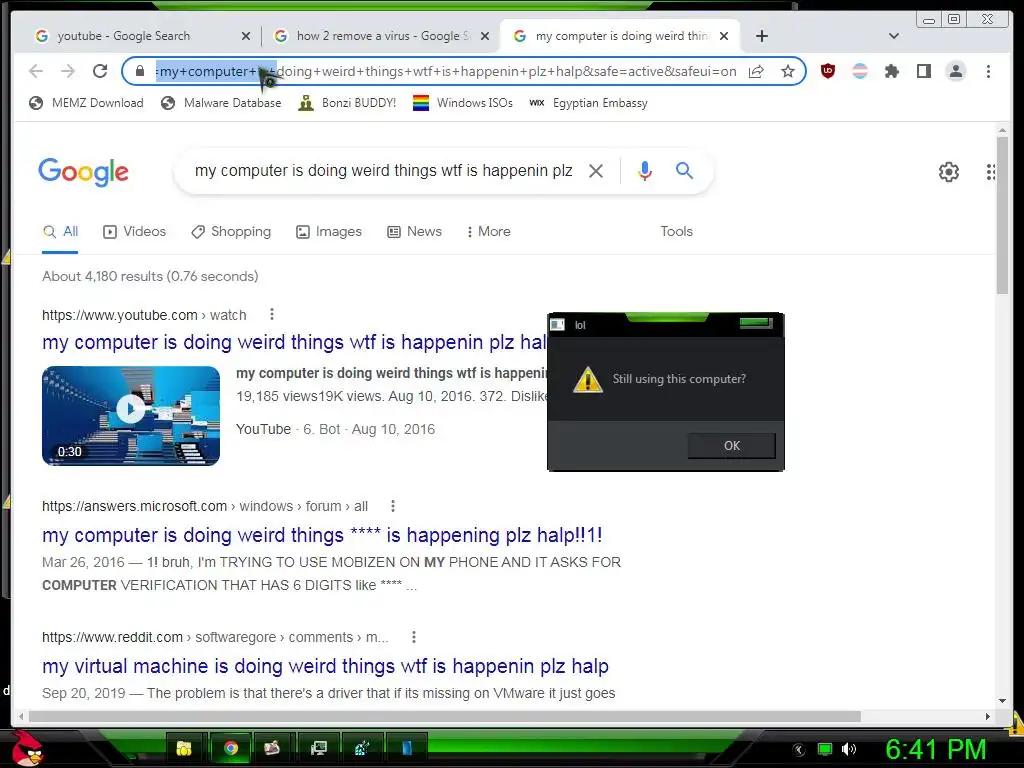This screenshot has height=768, width=1024.
Task: Select the All results tab
Action: [60, 231]
